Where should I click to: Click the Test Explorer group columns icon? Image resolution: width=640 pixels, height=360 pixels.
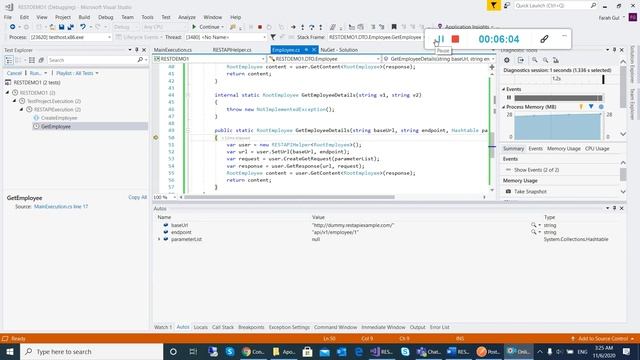point(31,60)
